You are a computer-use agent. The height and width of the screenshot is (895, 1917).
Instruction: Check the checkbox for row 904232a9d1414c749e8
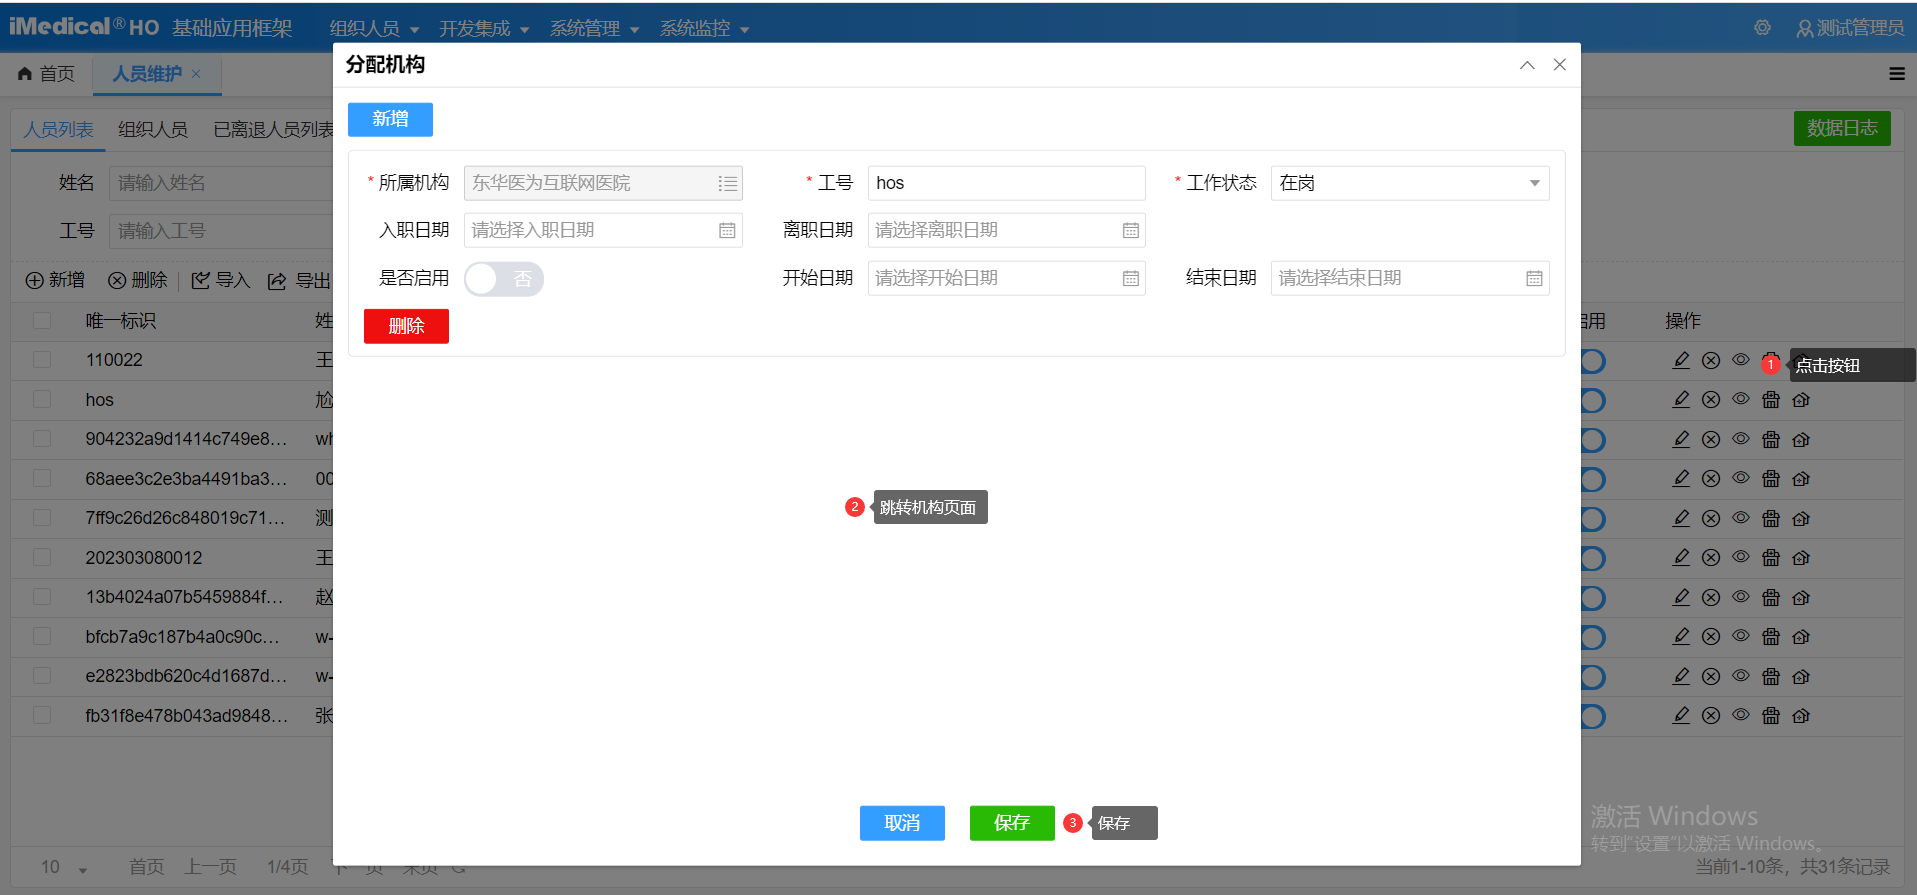42,439
